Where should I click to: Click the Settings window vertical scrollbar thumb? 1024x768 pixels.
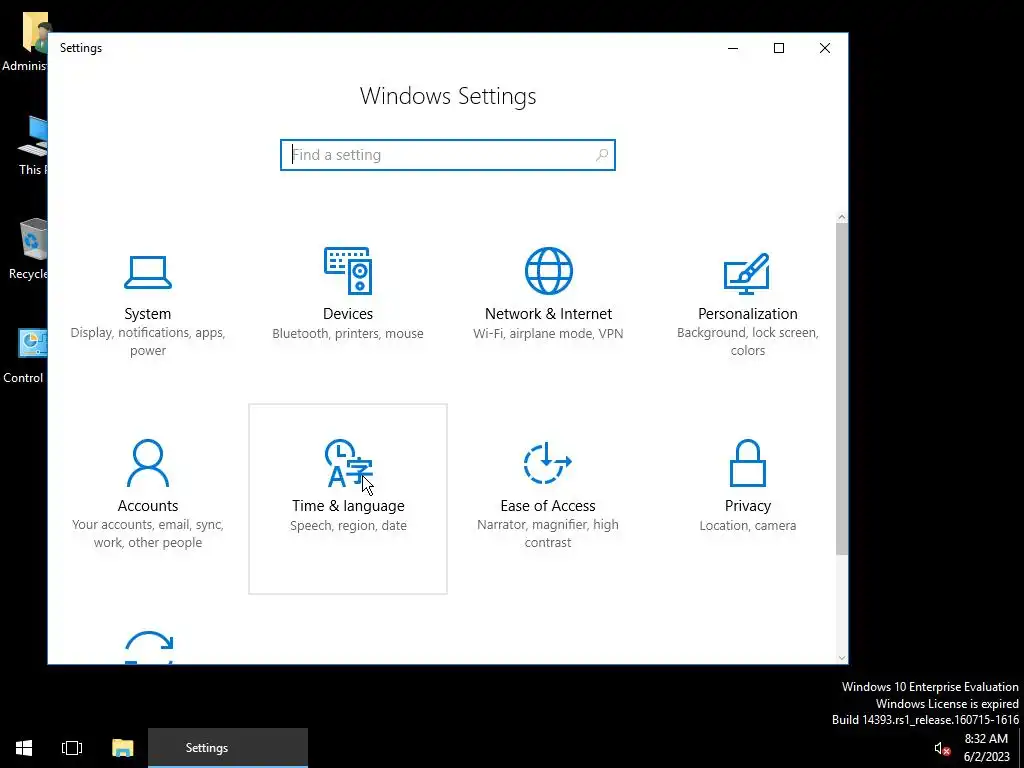click(841, 389)
